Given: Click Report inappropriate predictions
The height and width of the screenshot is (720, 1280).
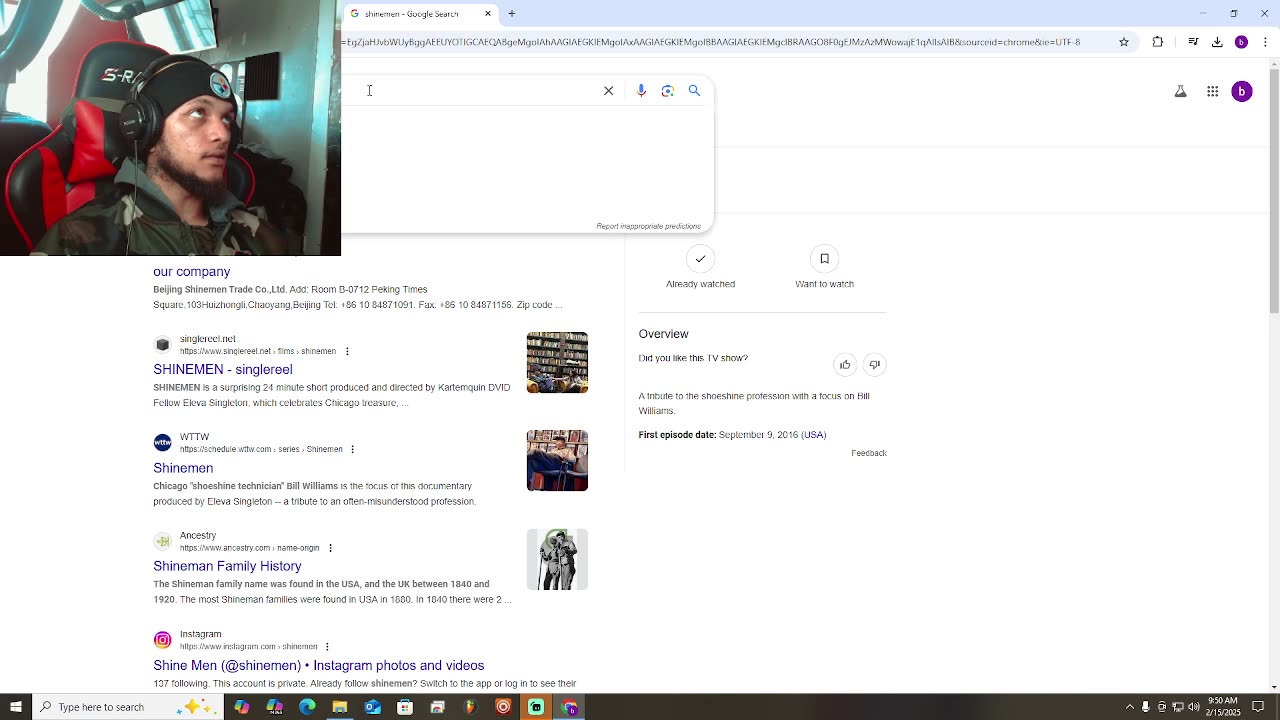Looking at the screenshot, I should 648,226.
